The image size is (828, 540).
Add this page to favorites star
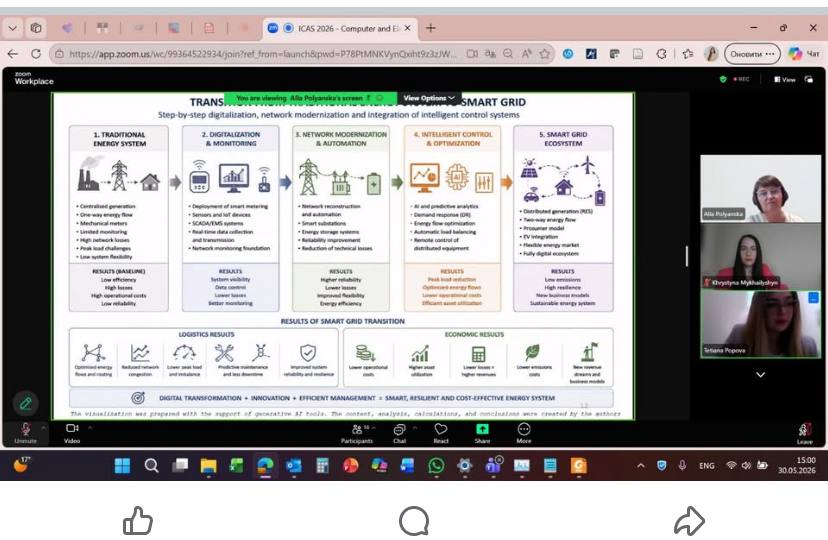[544, 54]
